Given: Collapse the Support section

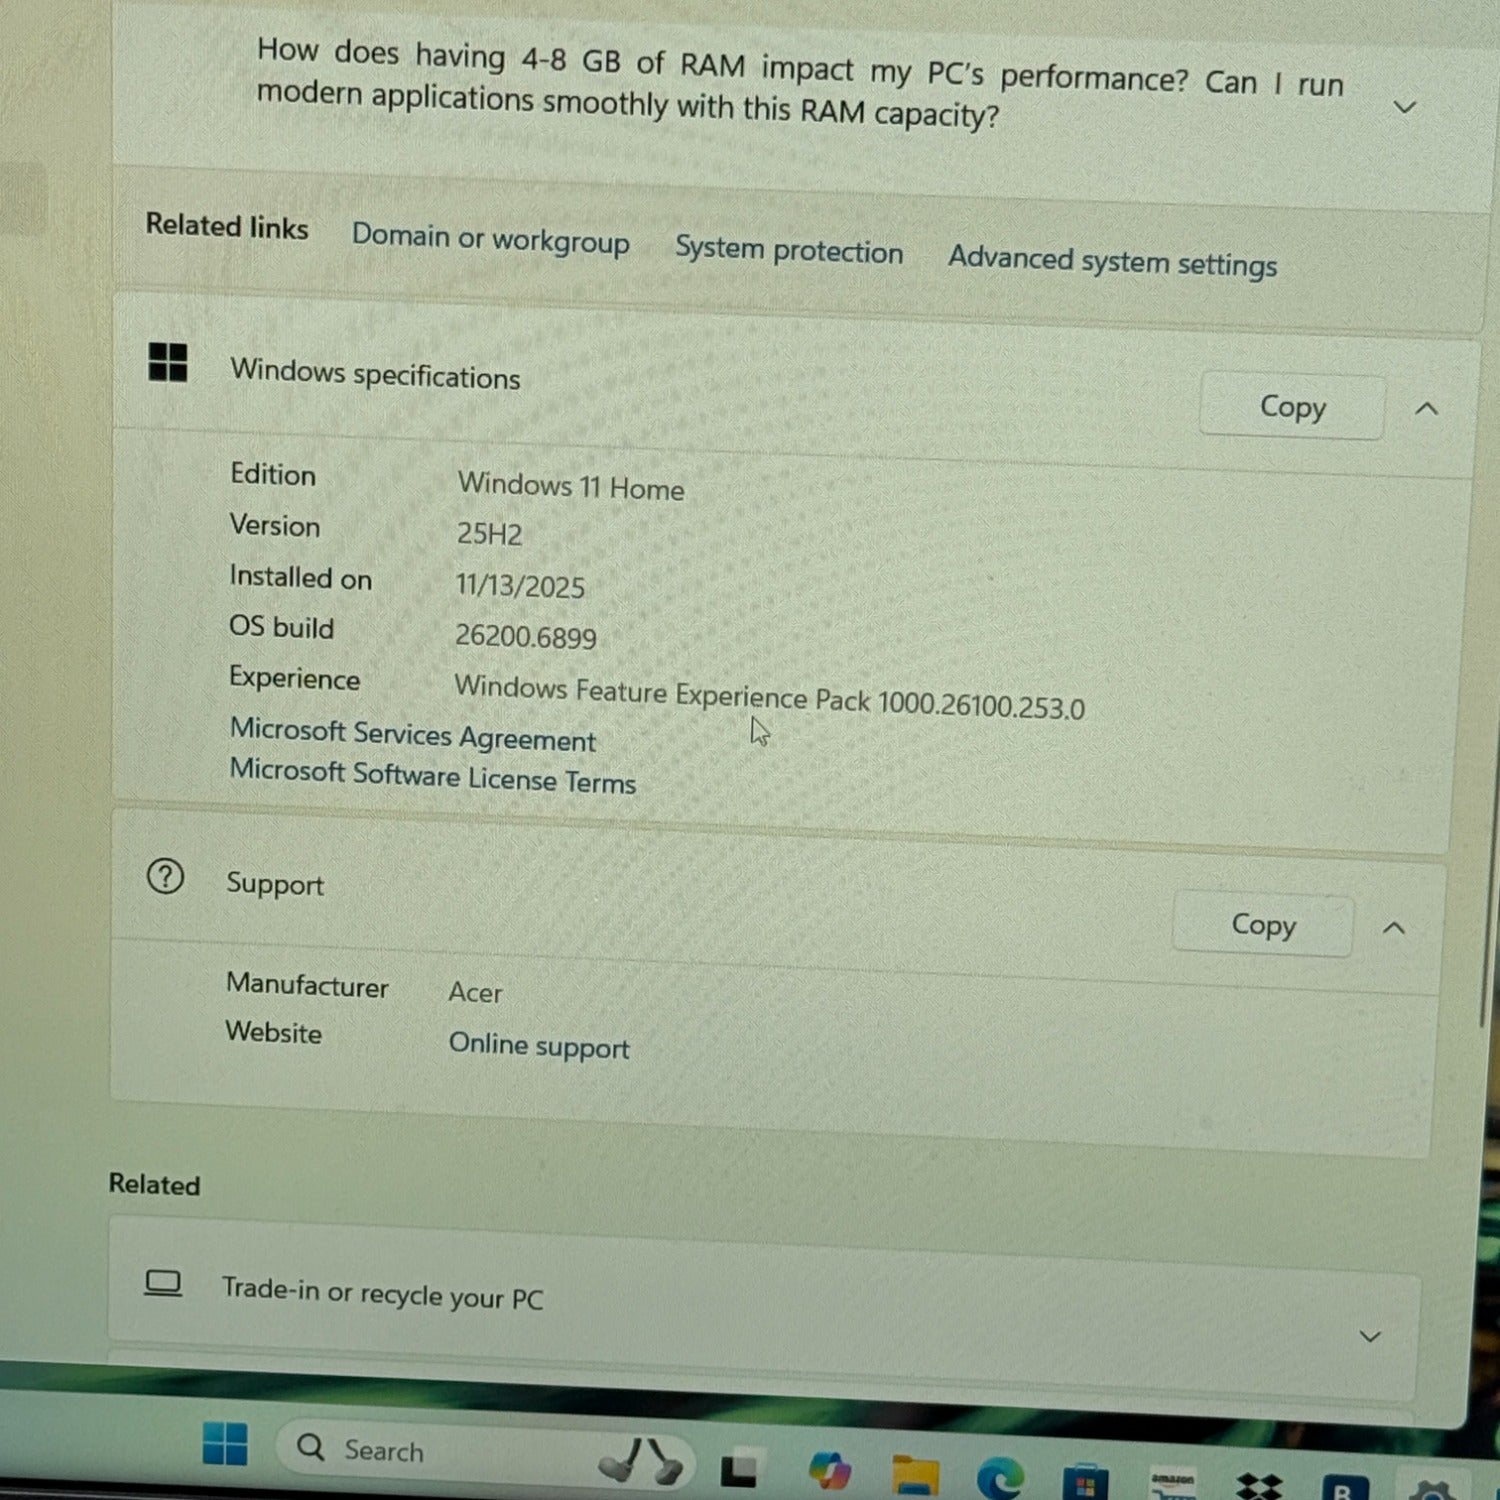Looking at the screenshot, I should [1394, 928].
